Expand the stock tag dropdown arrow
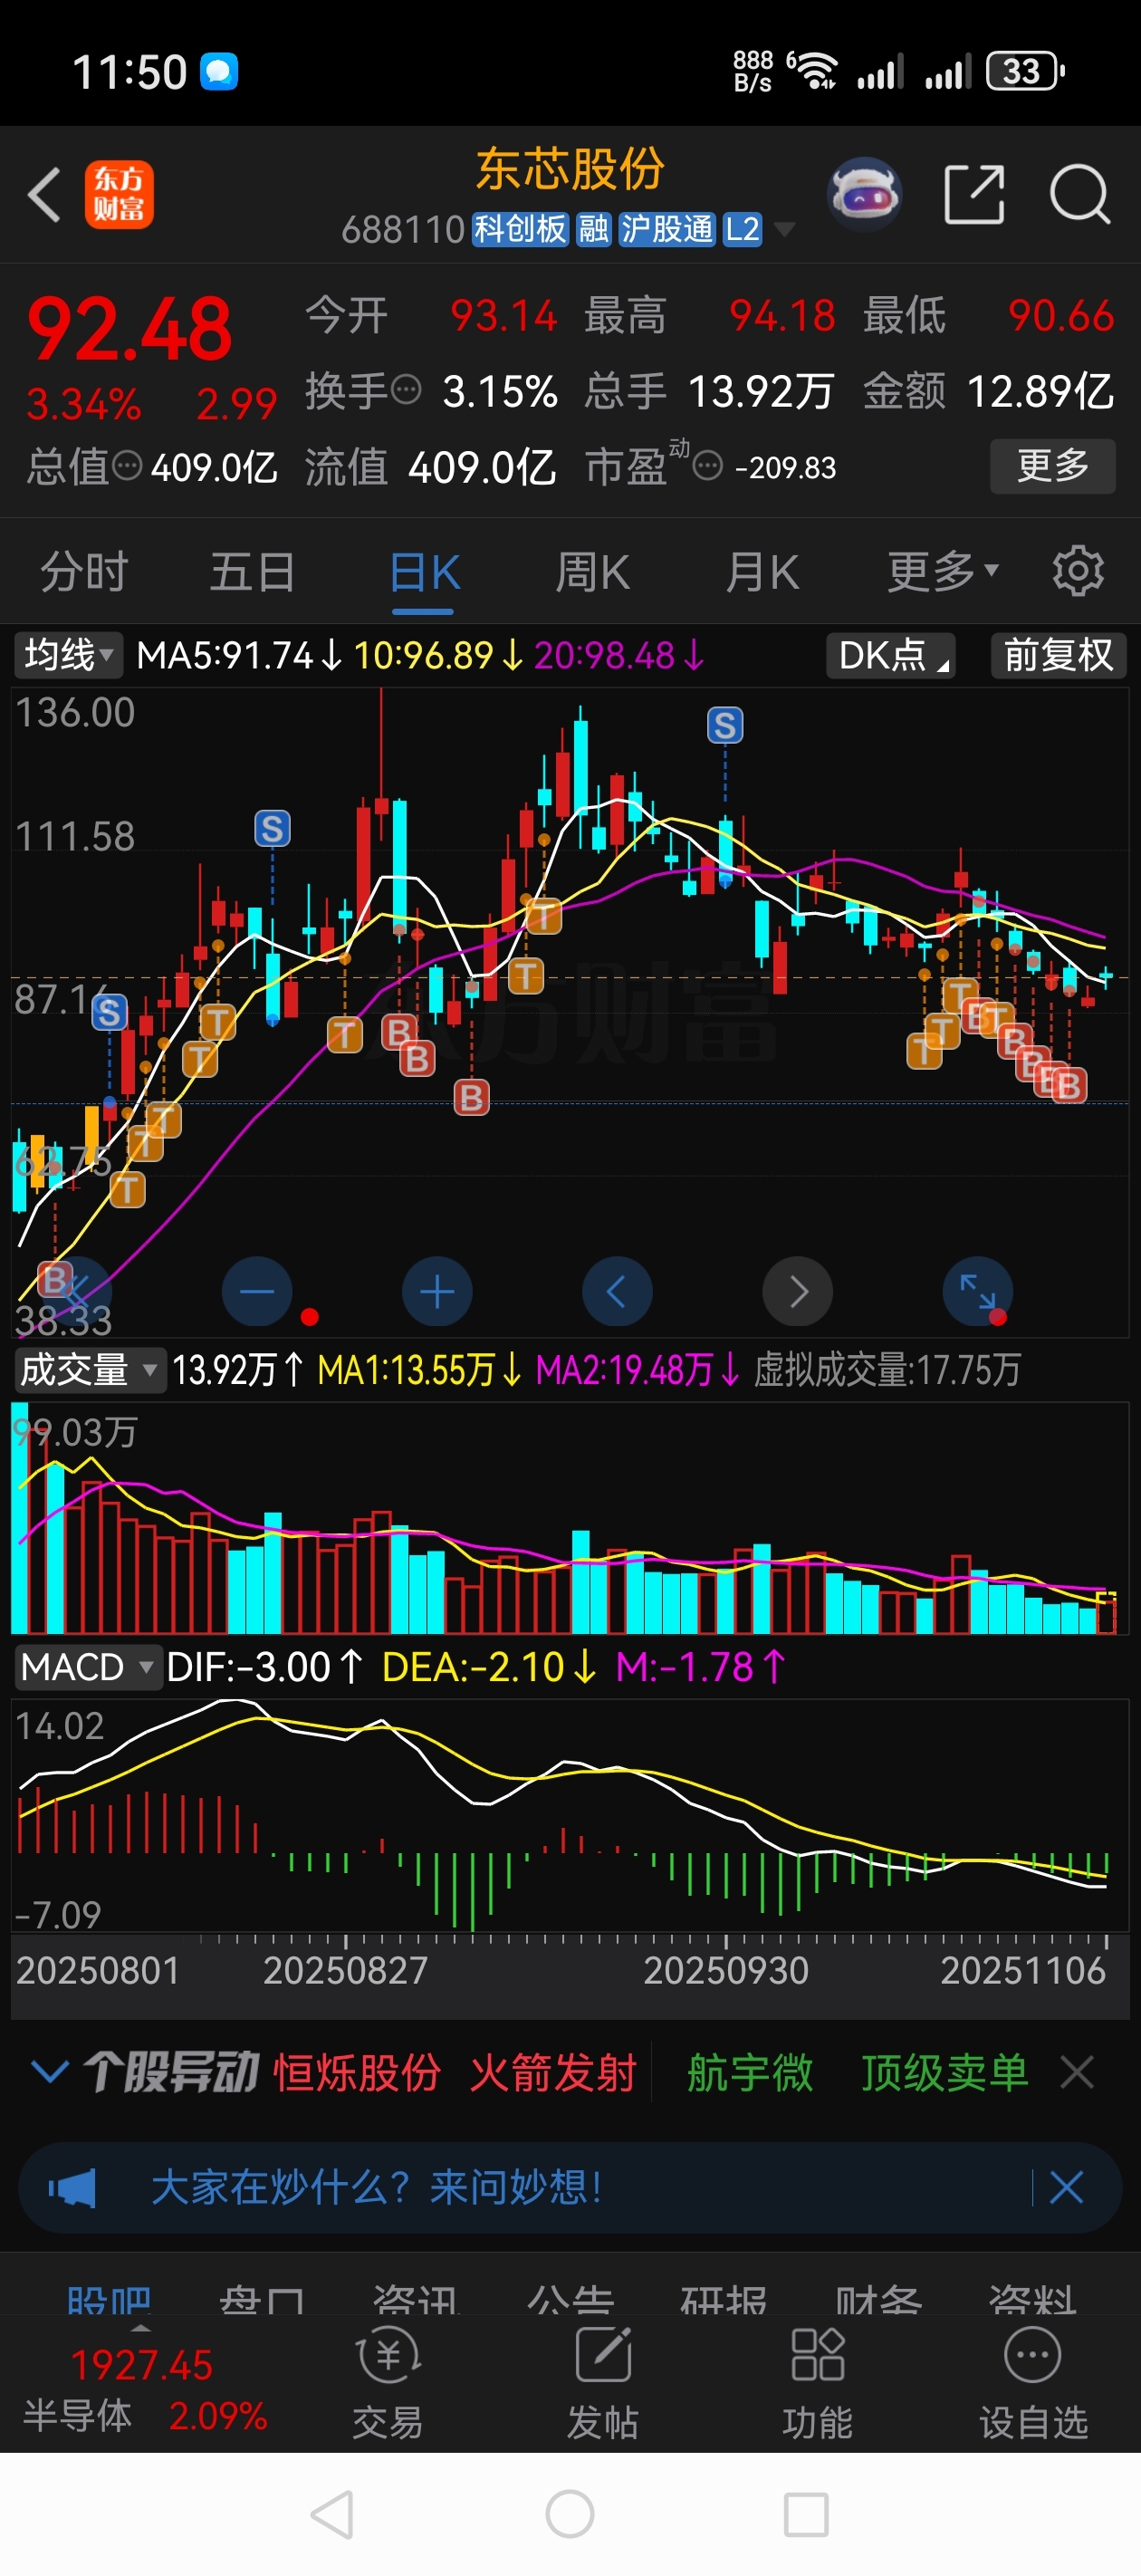The width and height of the screenshot is (1141, 2576). click(785, 229)
